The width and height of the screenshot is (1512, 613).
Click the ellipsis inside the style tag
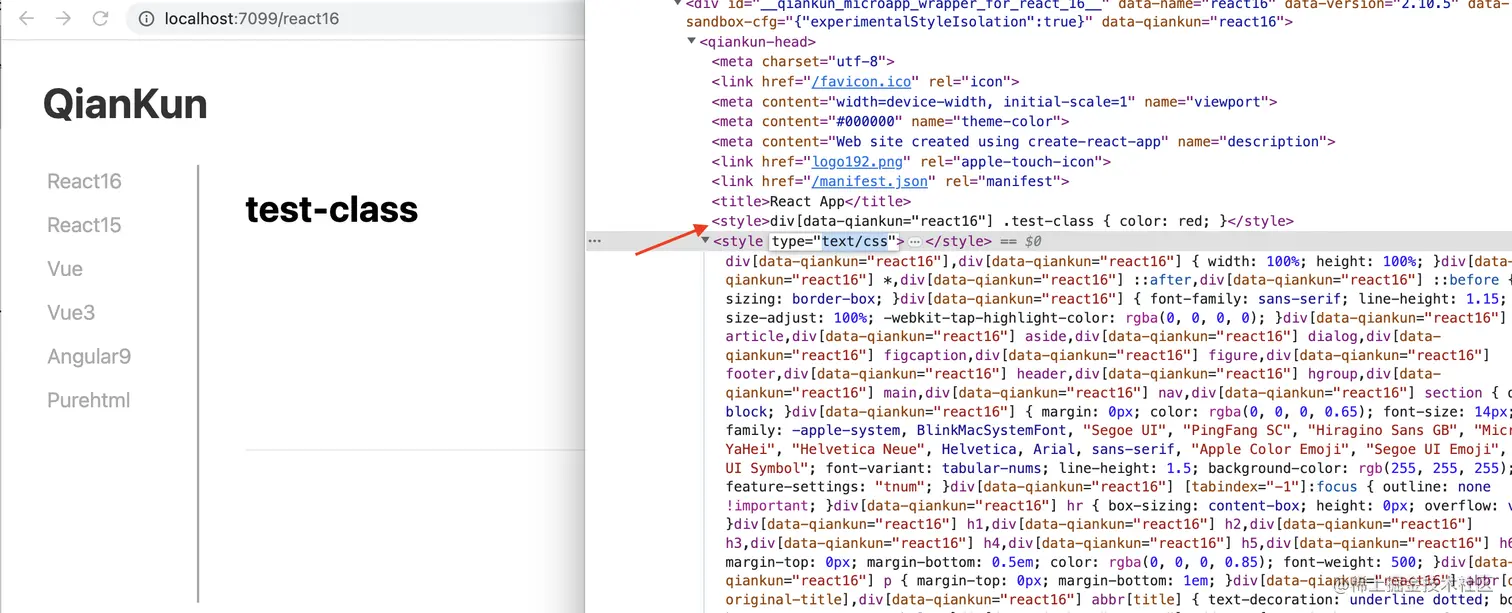(914, 242)
